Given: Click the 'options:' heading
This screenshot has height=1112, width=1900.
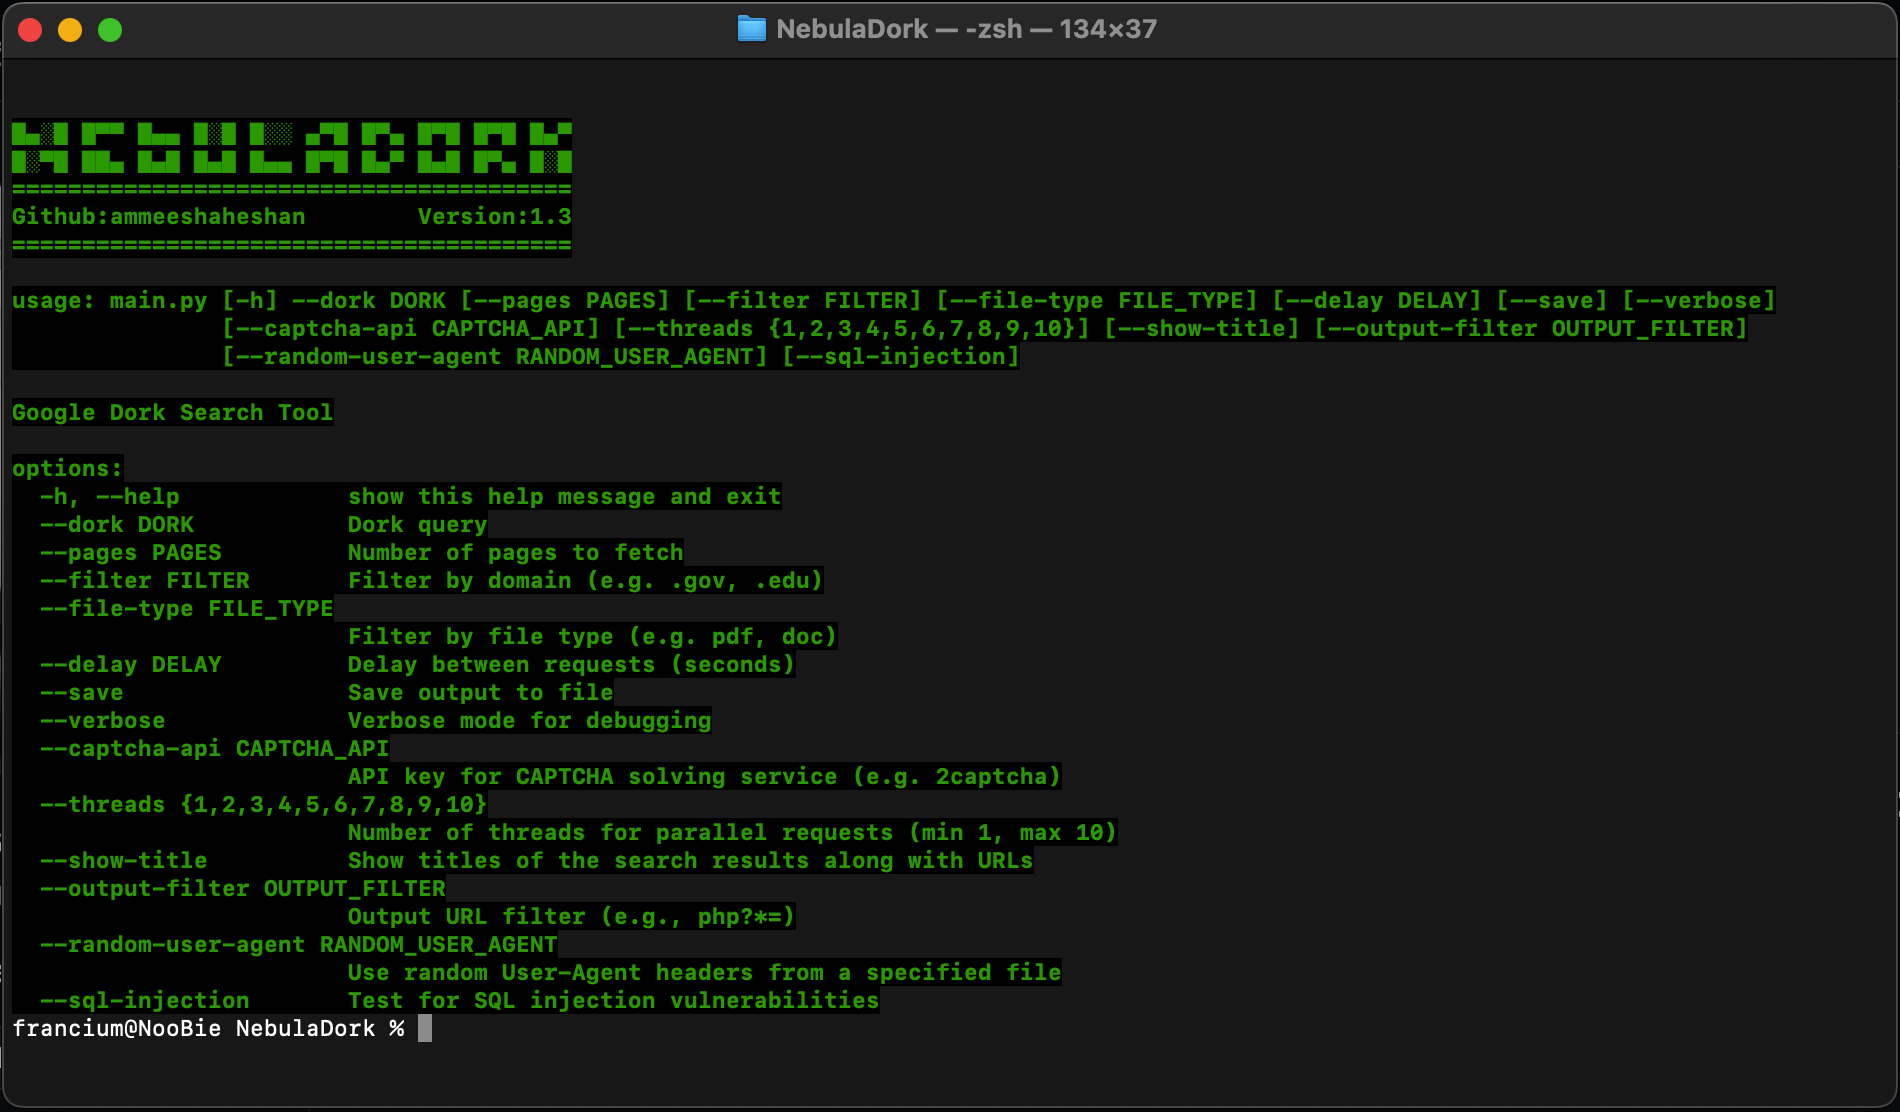Looking at the screenshot, I should click(68, 468).
